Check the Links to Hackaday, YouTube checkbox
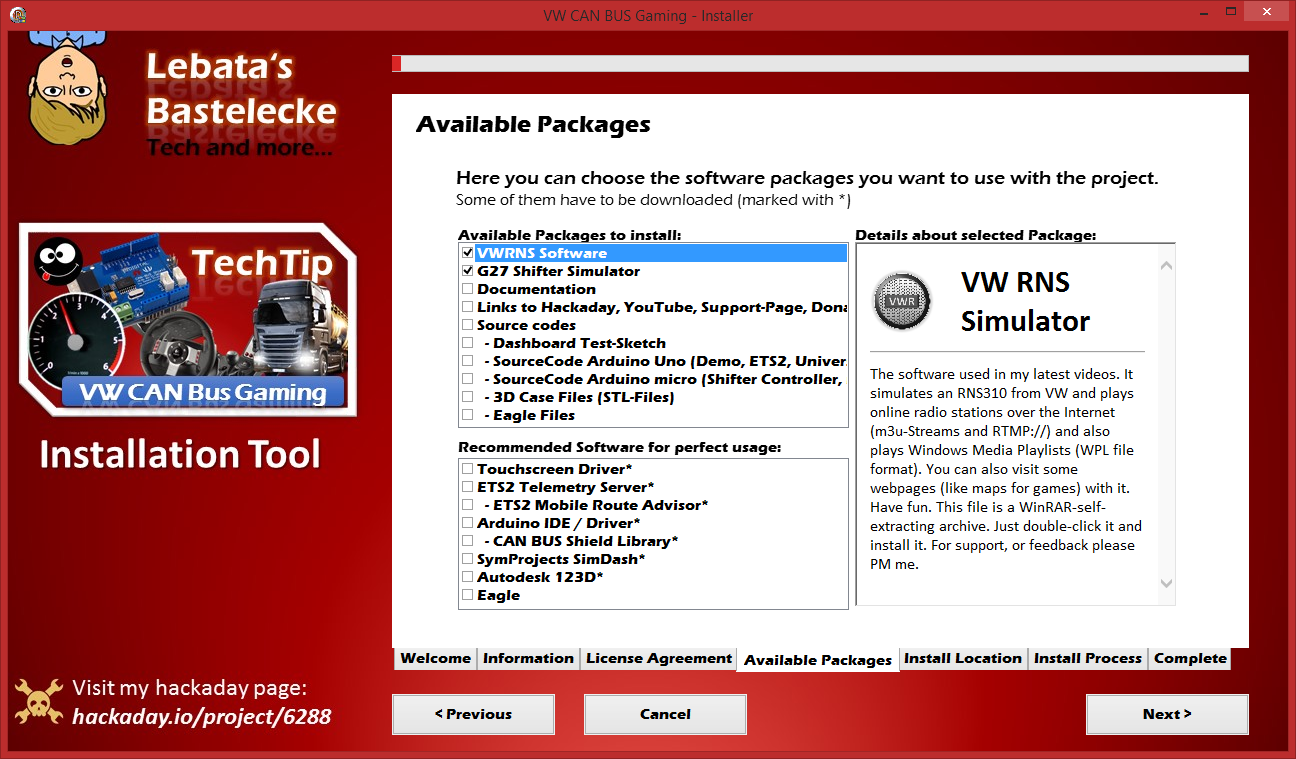 (x=467, y=307)
